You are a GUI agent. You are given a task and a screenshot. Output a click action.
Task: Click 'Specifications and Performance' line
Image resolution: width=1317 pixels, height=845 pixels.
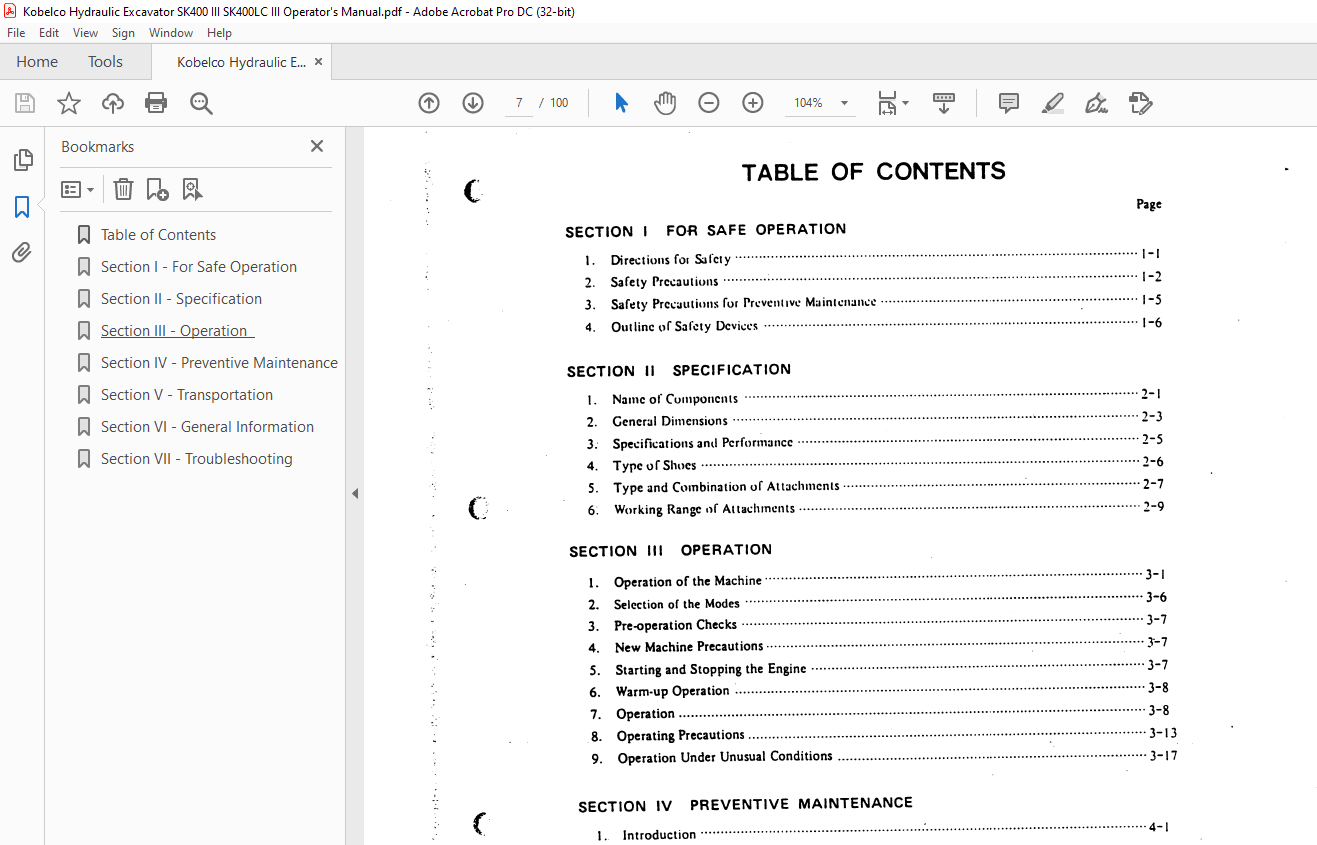703,443
